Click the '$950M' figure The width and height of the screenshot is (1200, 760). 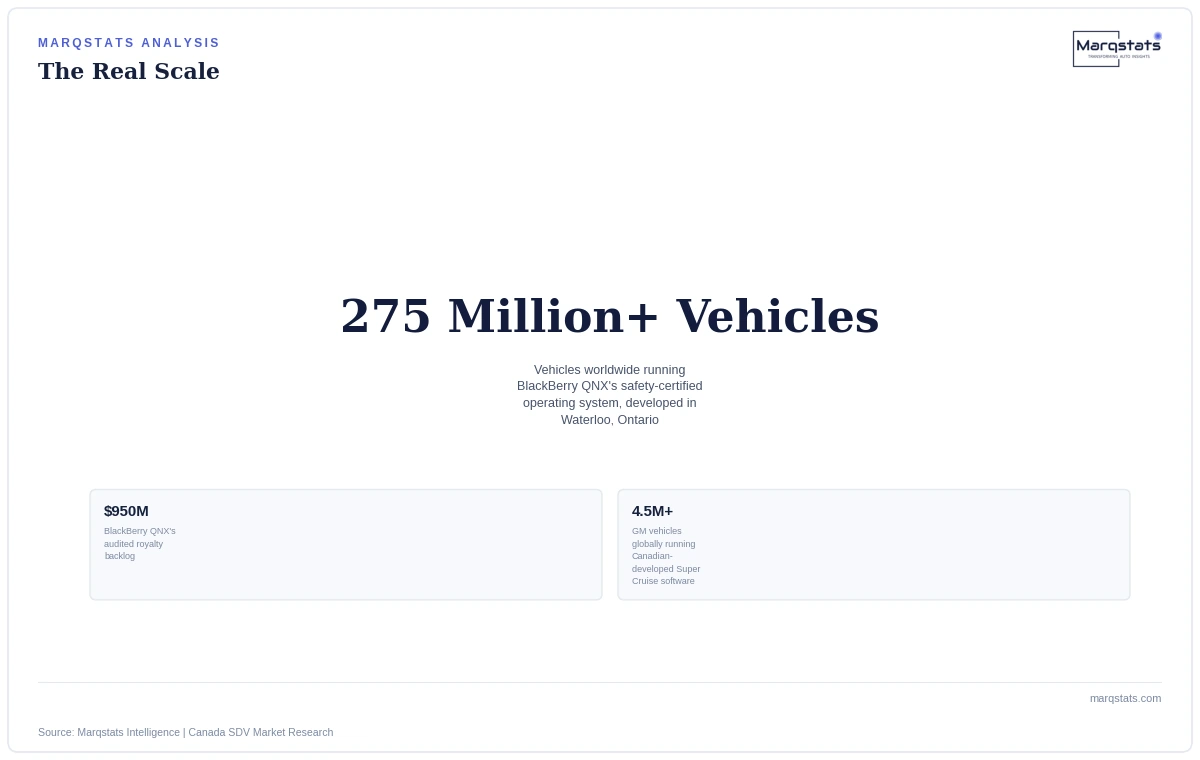[126, 511]
